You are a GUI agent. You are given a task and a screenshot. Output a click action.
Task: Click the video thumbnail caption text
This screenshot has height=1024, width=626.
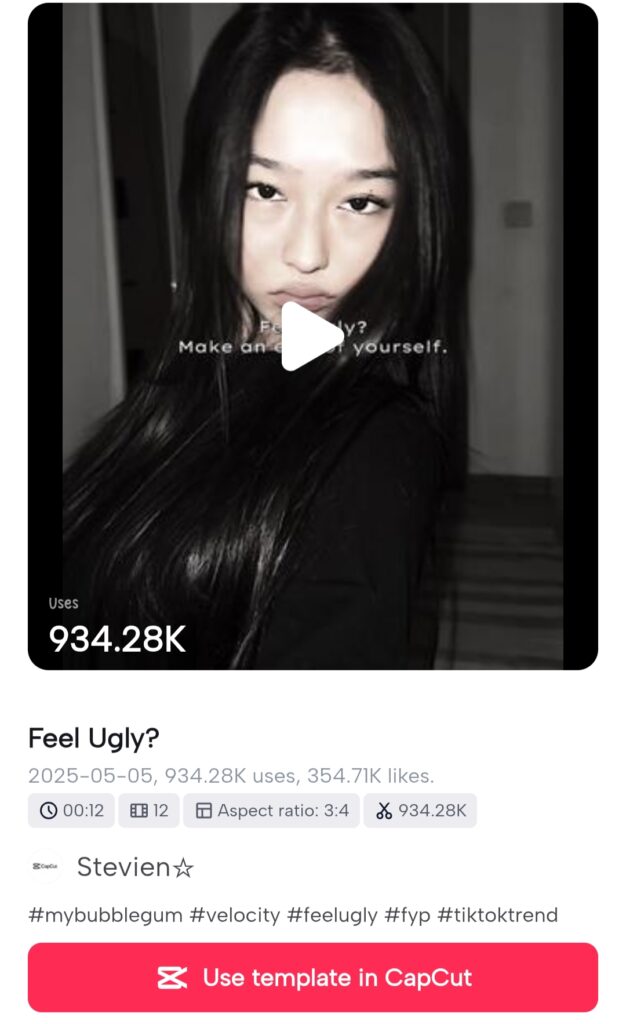[313, 337]
